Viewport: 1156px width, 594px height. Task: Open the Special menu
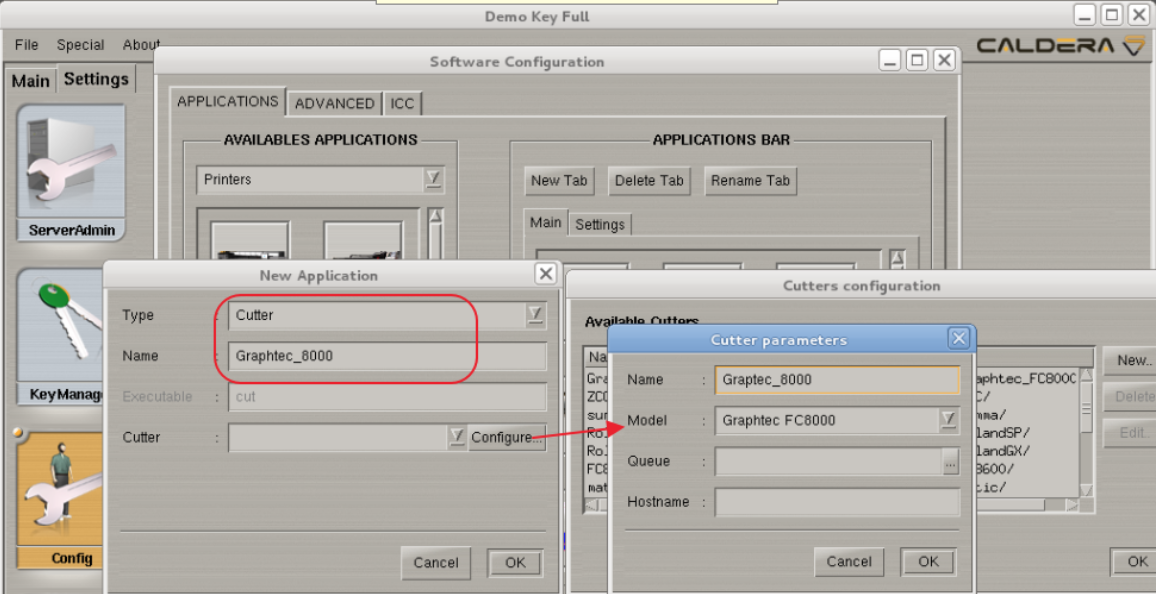[x=80, y=45]
